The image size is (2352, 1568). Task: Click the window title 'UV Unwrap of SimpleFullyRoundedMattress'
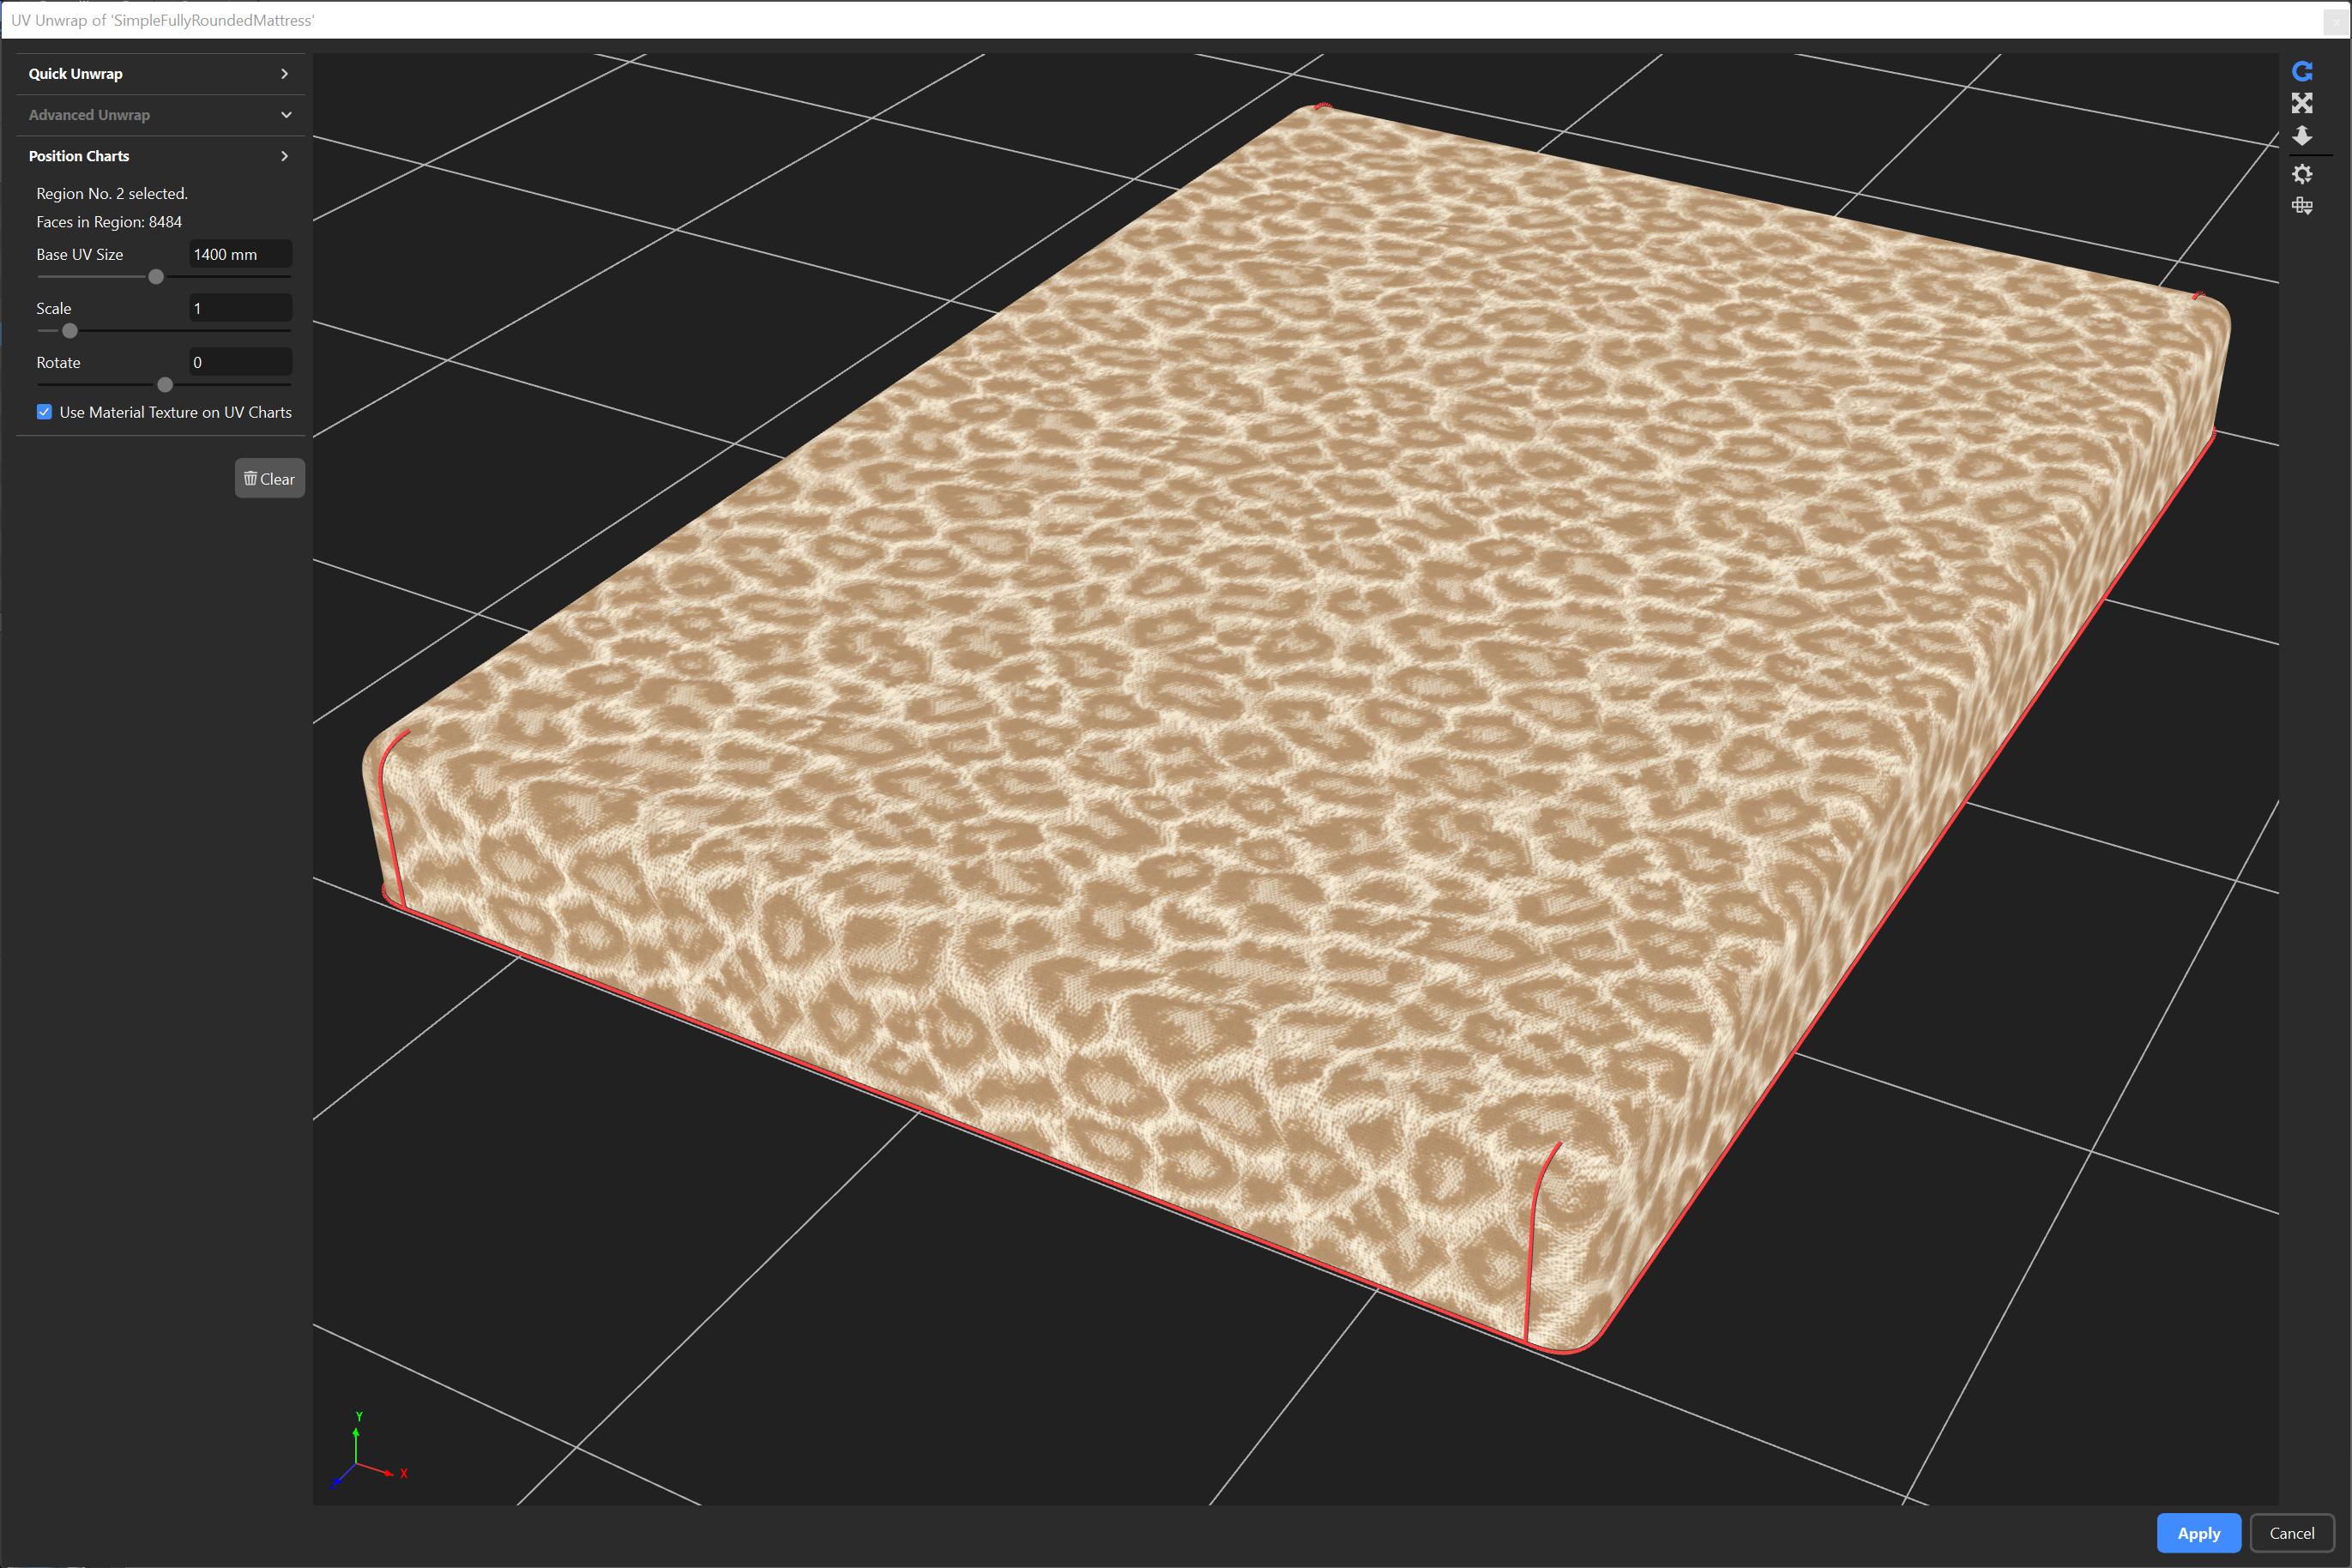(162, 20)
